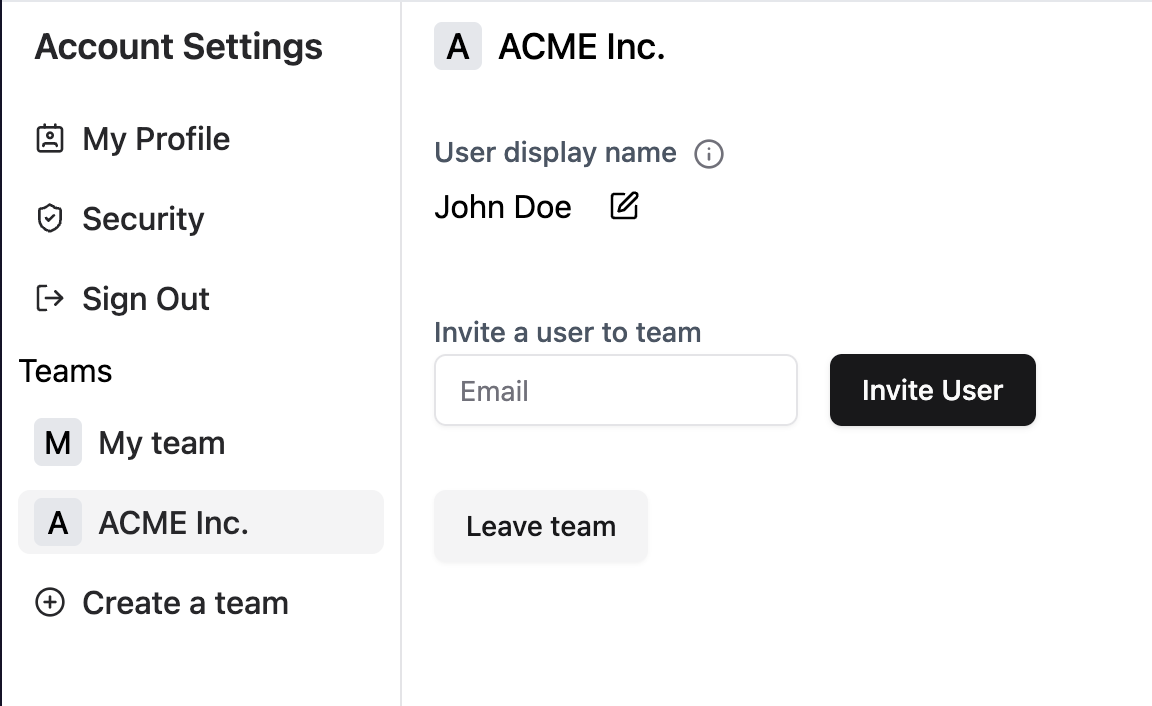Select Sign Out from the sidebar
Image resolution: width=1152 pixels, height=706 pixels.
point(146,298)
